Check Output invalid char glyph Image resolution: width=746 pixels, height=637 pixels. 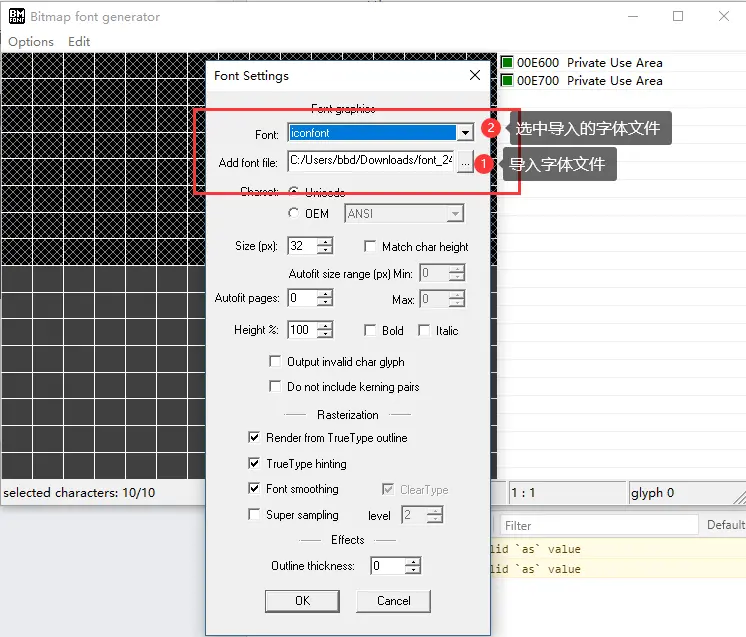click(275, 361)
